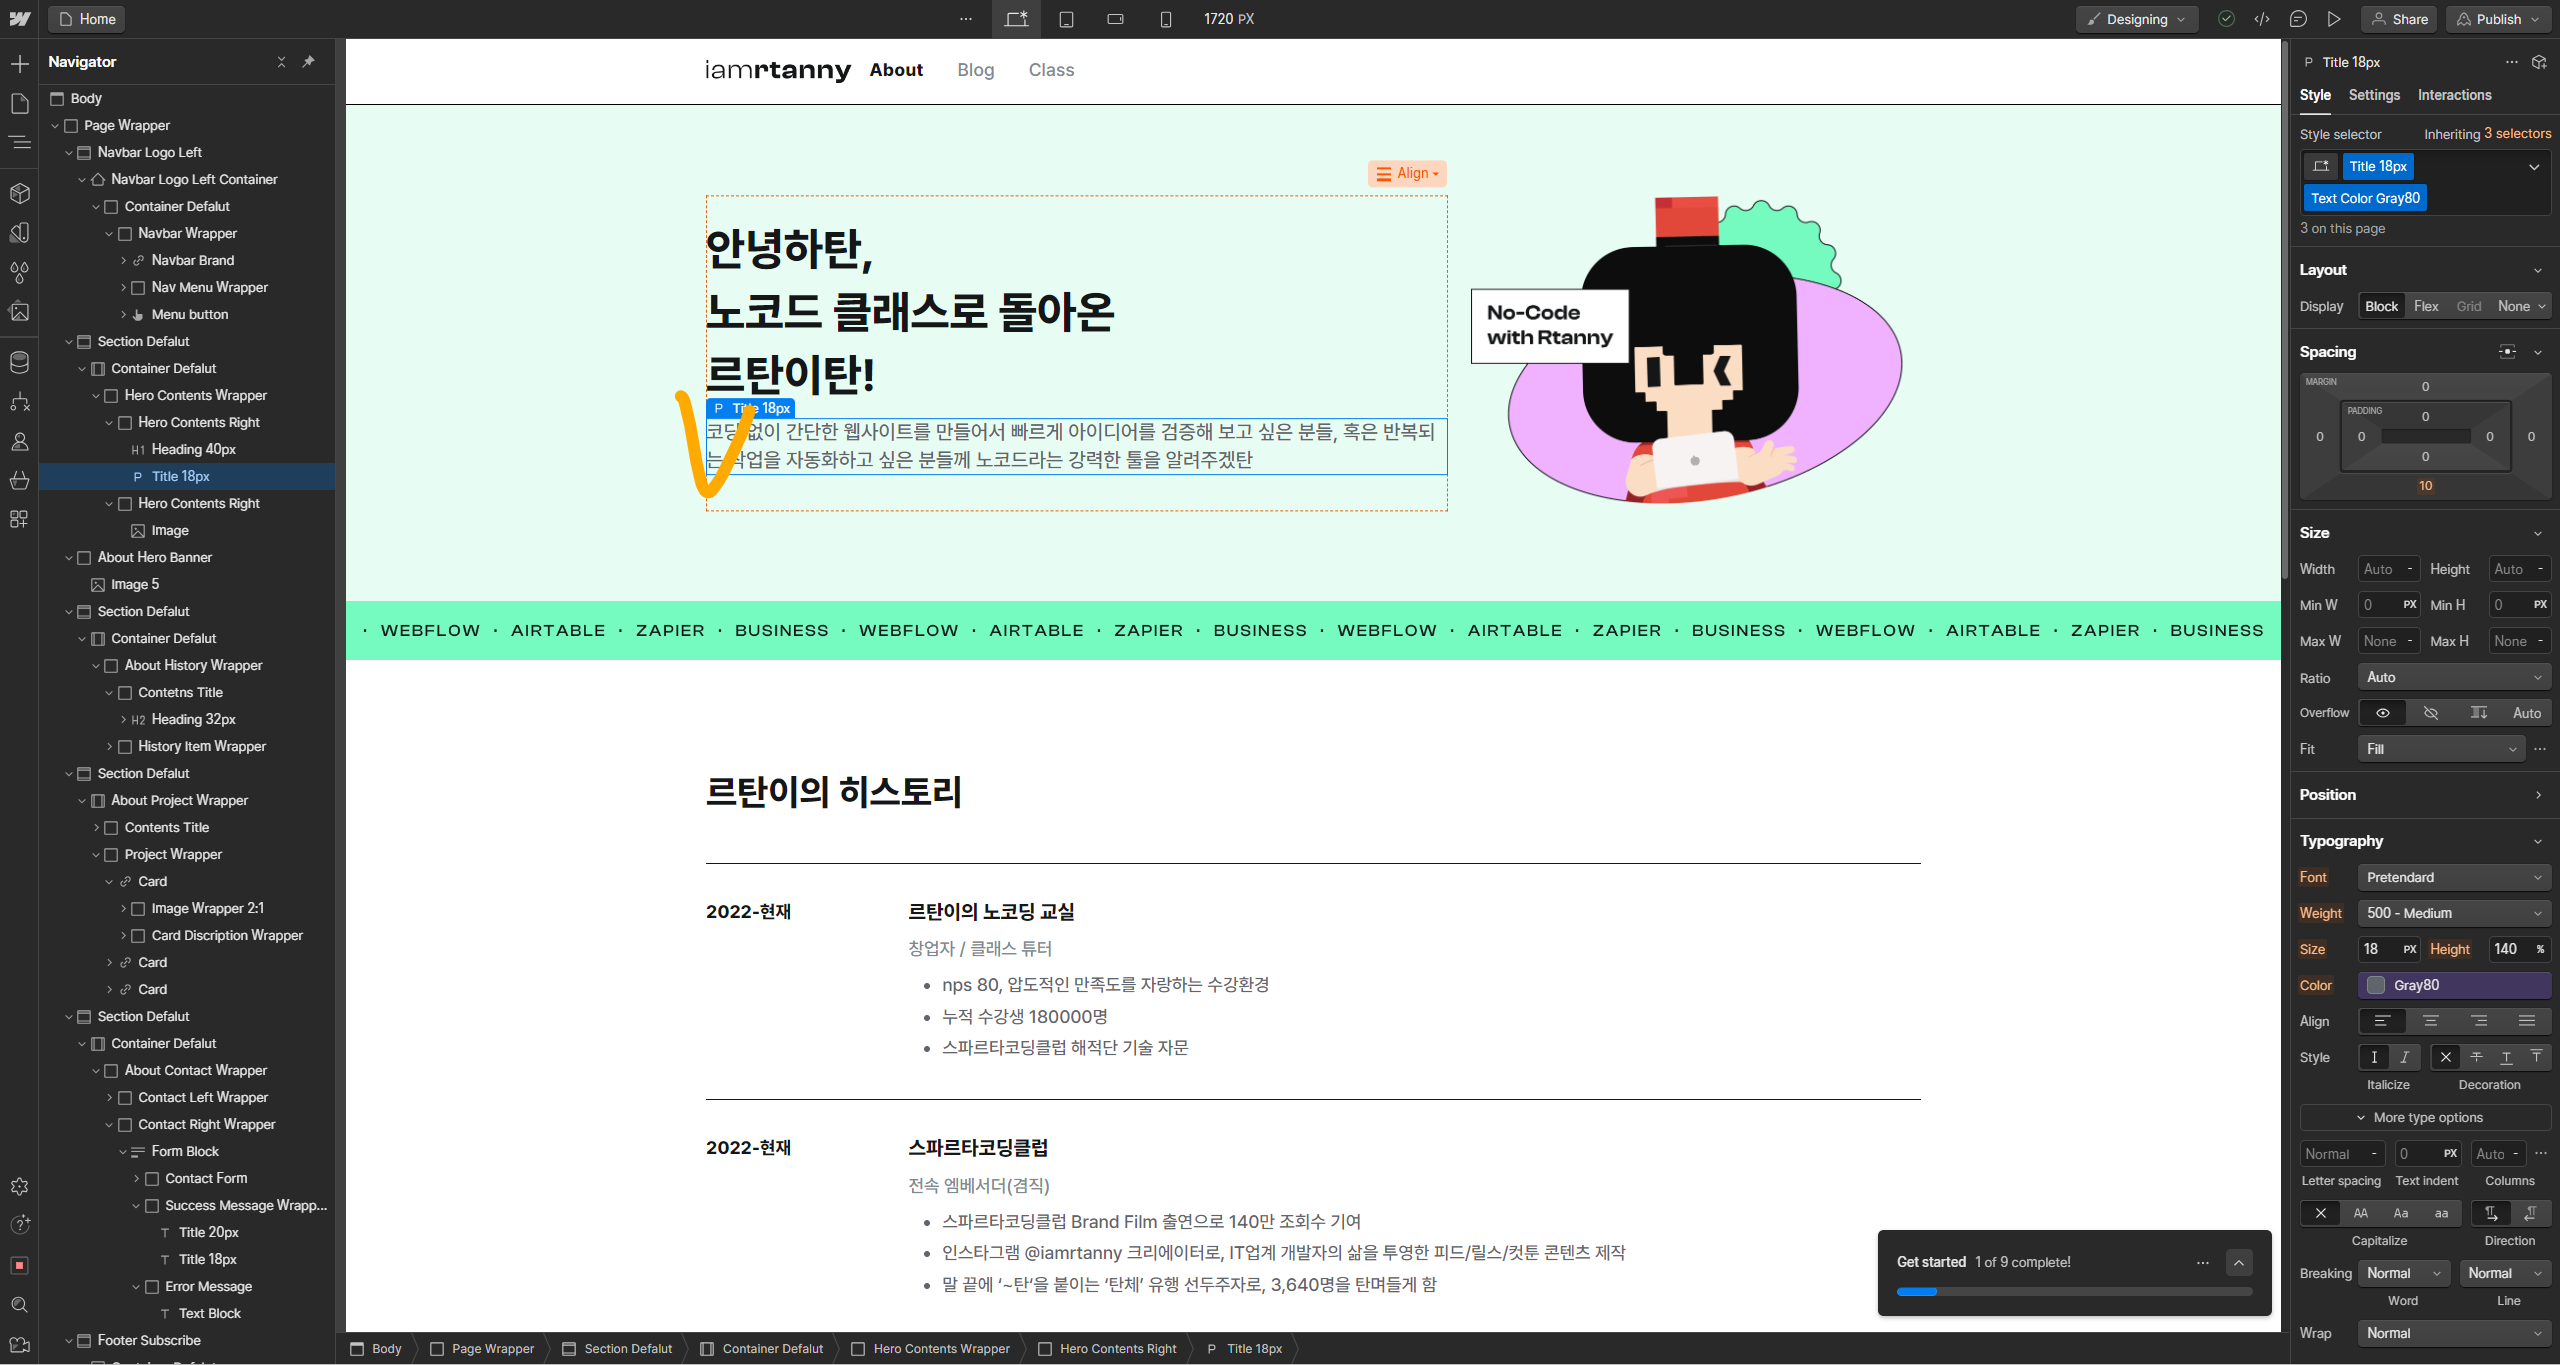Open the Home page selector
The width and height of the screenshot is (2560, 1365).
pyautogui.click(x=86, y=19)
